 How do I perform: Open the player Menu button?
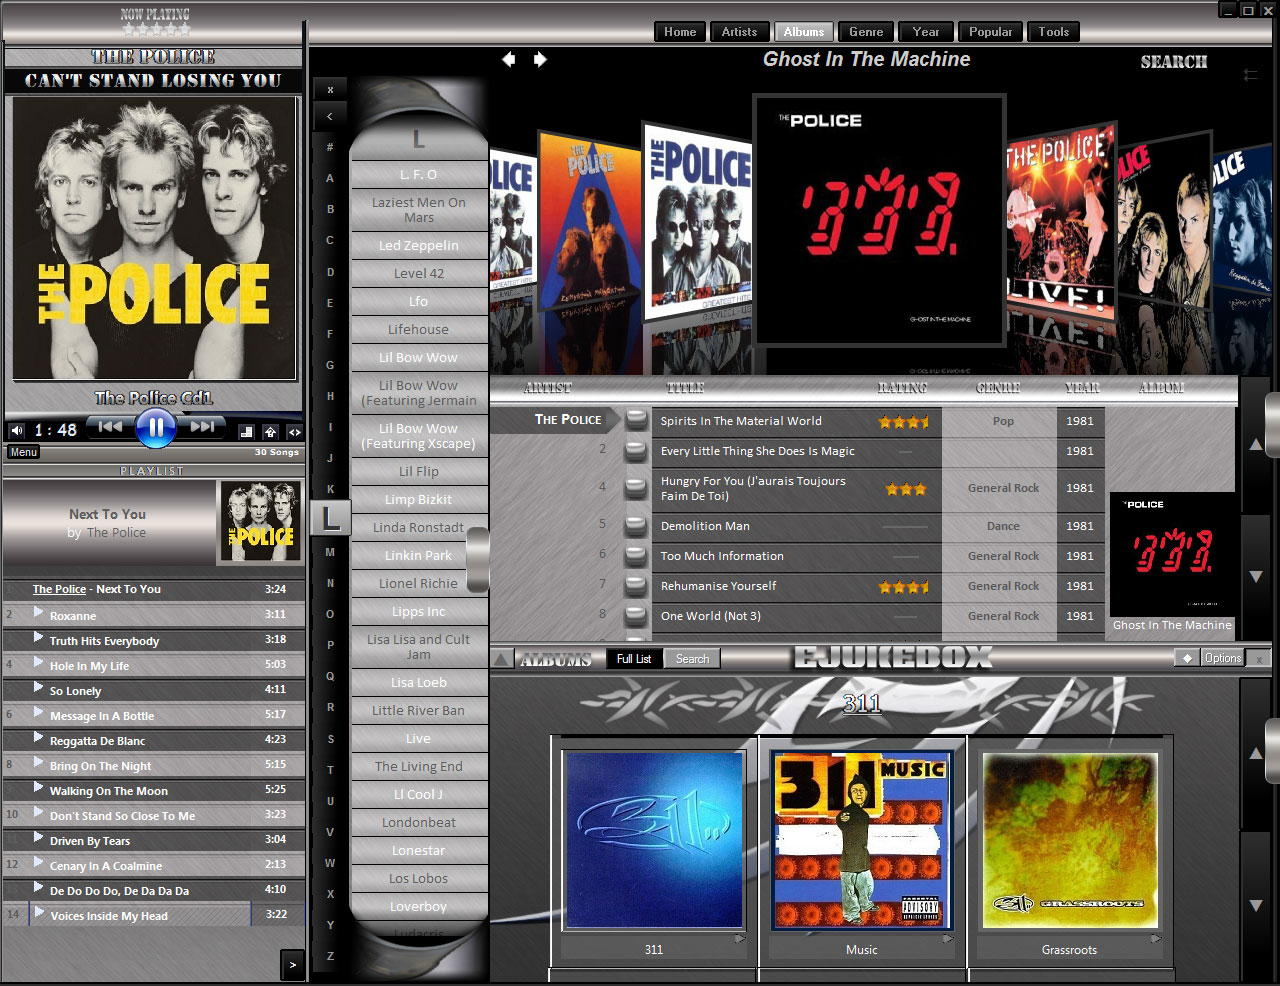[x=24, y=452]
